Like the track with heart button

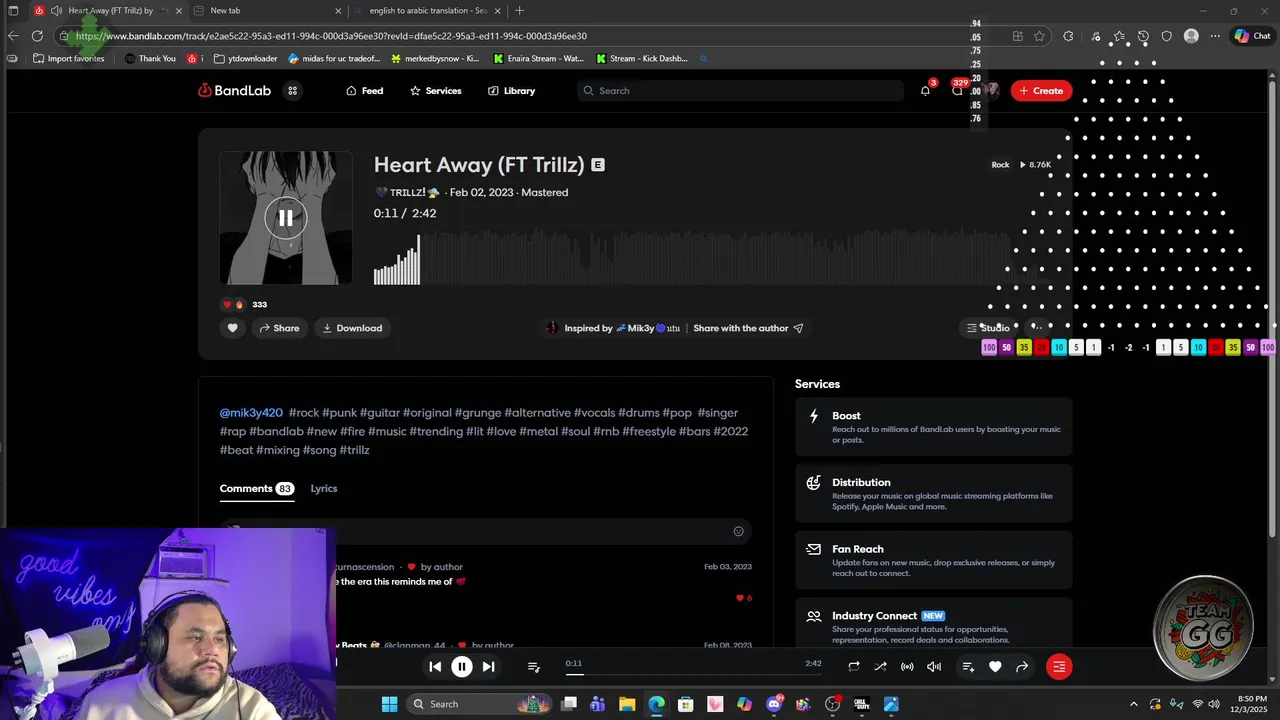(233, 328)
